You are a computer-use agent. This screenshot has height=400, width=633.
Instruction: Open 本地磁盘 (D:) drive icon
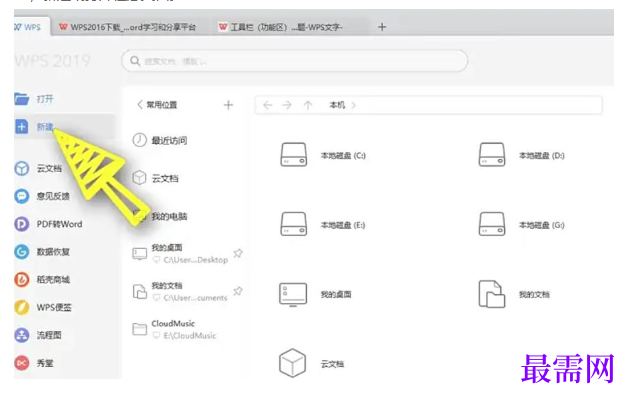492,155
